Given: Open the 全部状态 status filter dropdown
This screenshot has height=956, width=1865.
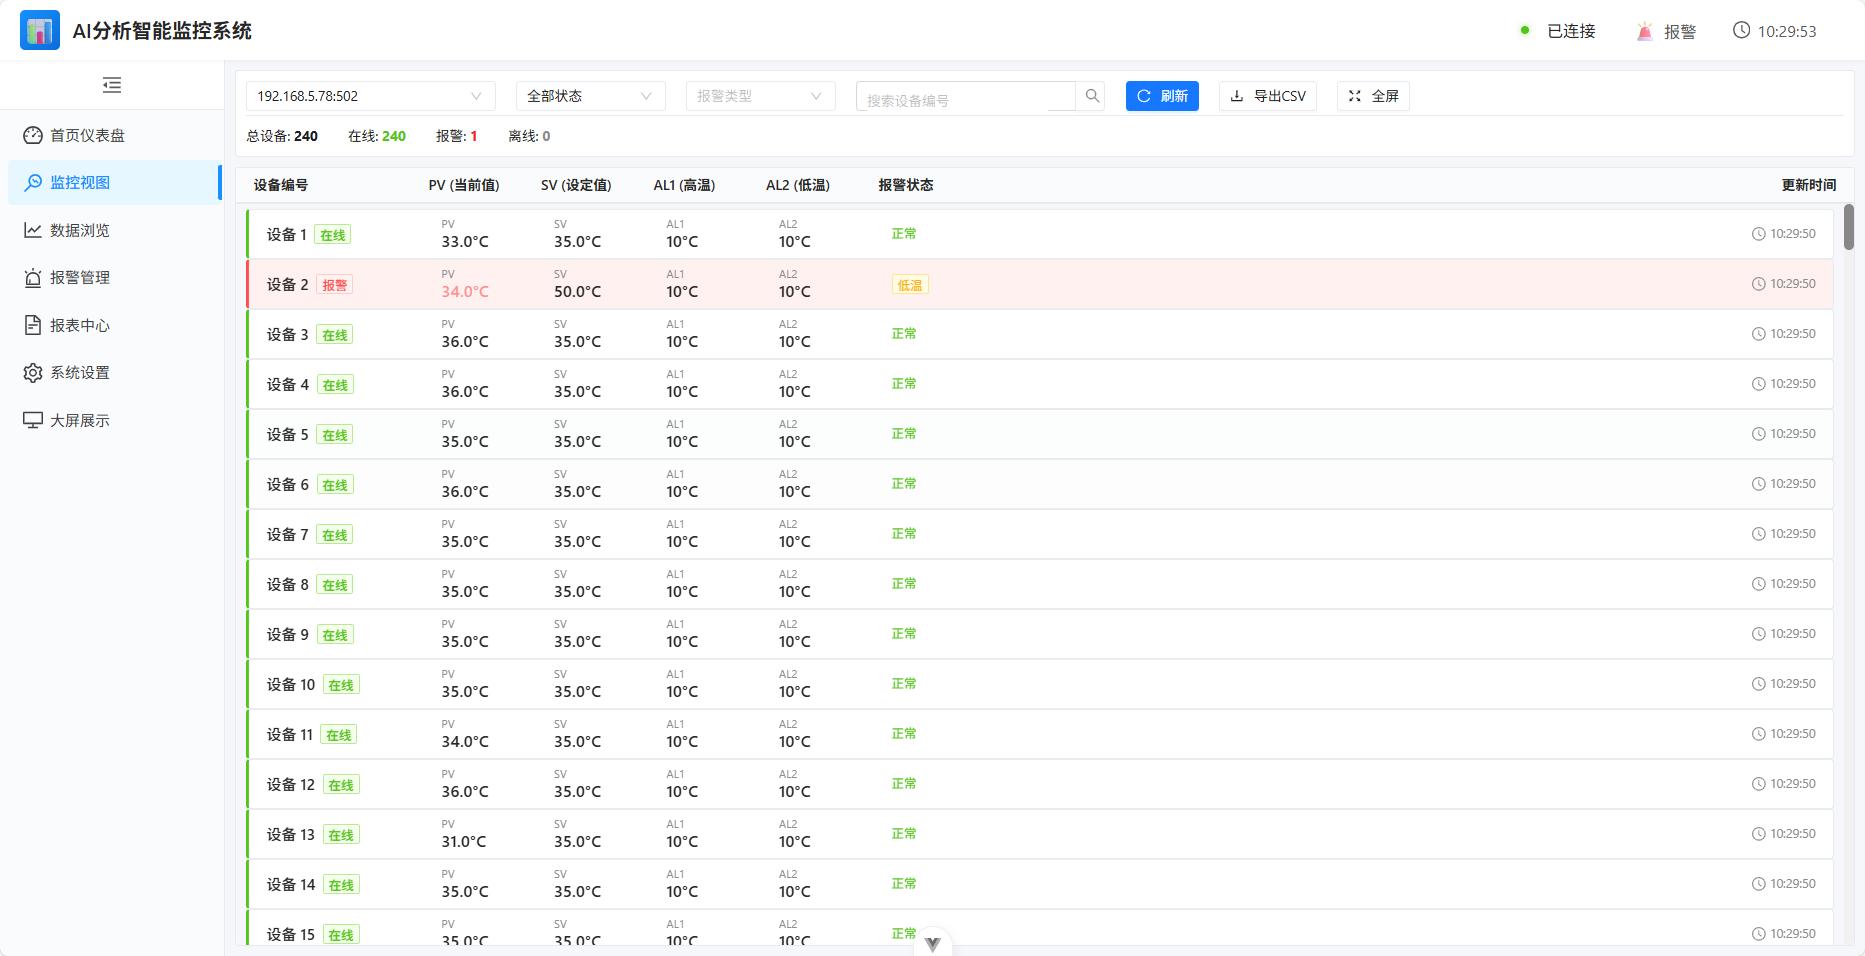Looking at the screenshot, I should tap(590, 96).
